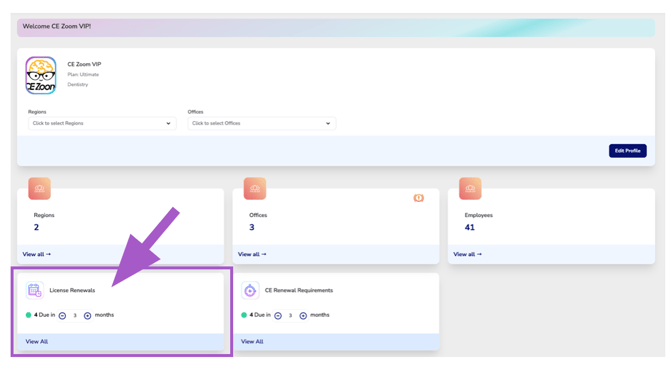
Task: Decrease months in License Renewals
Action: coord(62,316)
